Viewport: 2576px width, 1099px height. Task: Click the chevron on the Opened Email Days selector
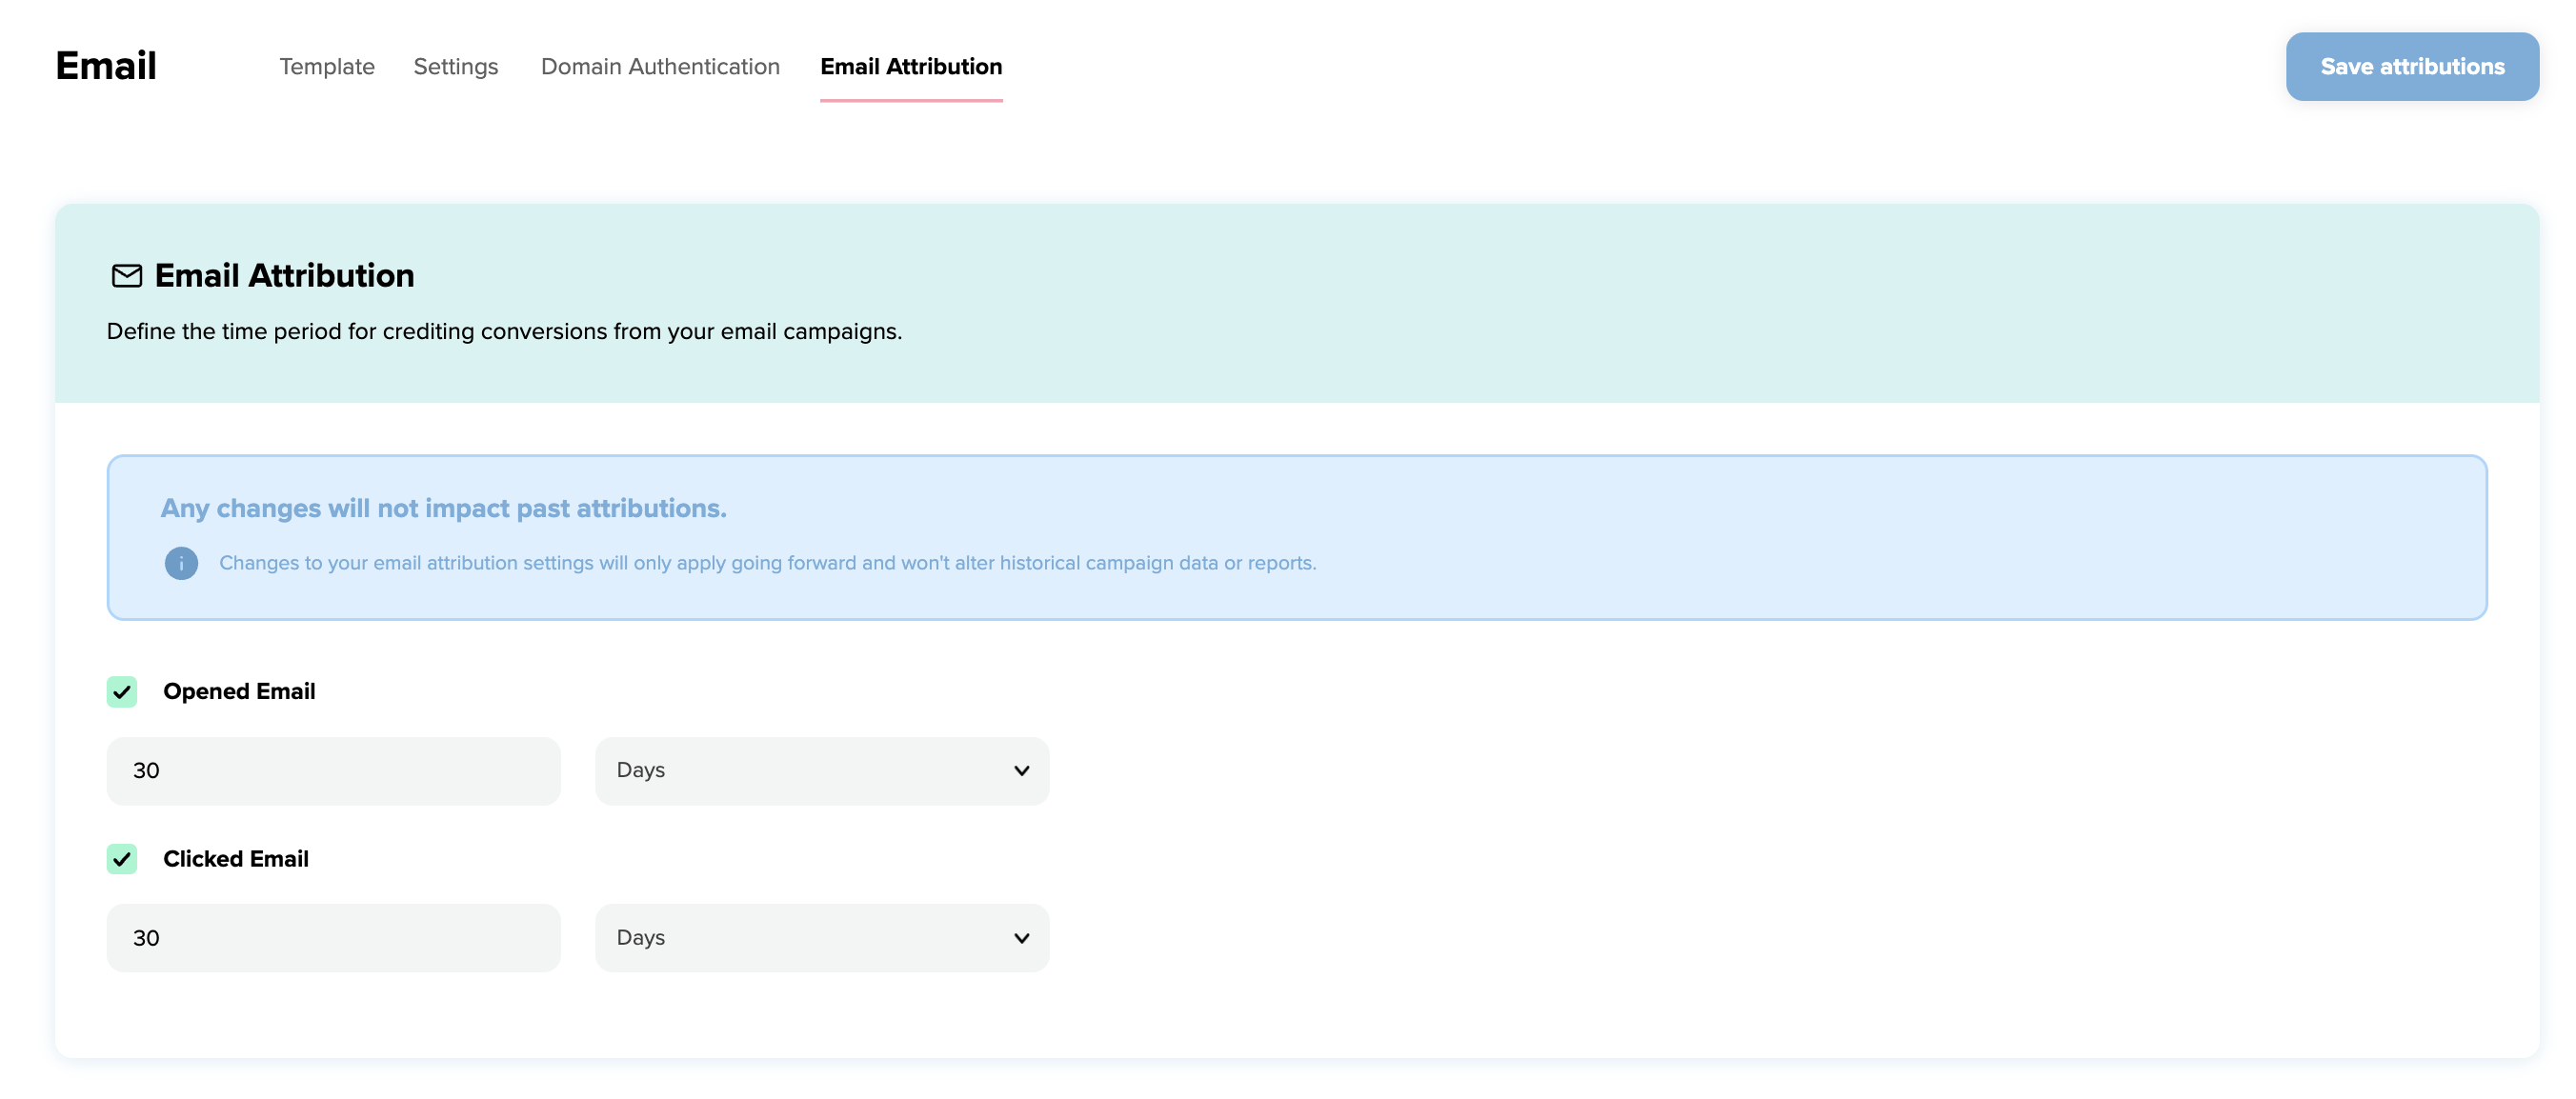(1021, 770)
